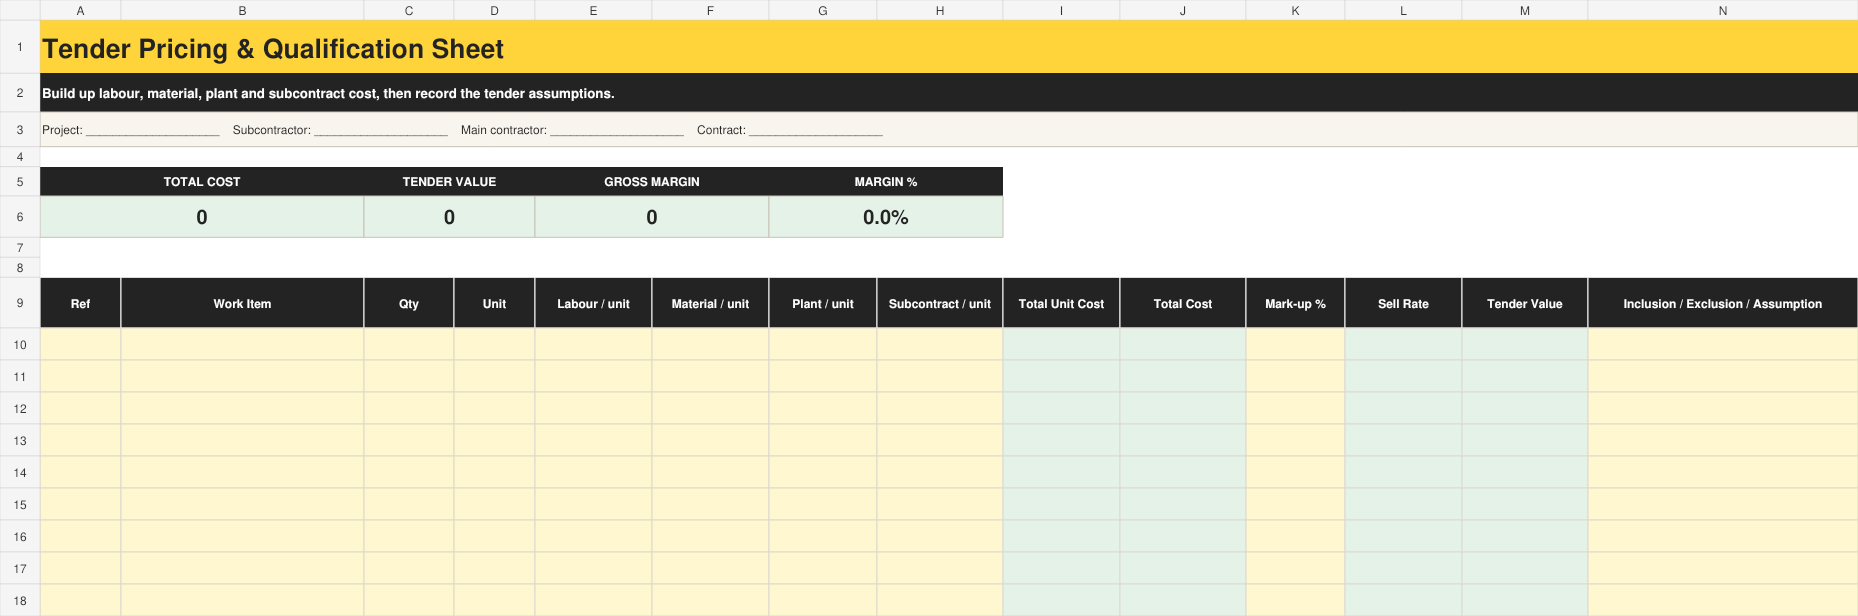Click the Plant / unit header
Screen dimensions: 1858x616
(x=823, y=304)
